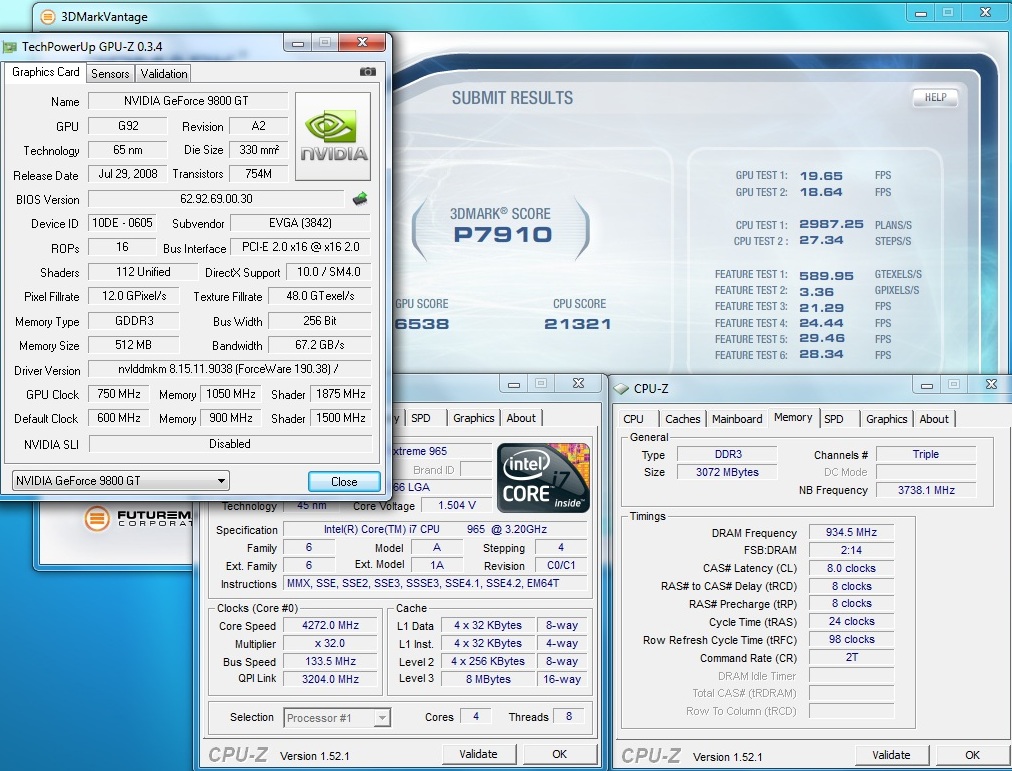1012x771 pixels.
Task: Click the Feature Test 1 value 589.95
Action: [x=826, y=275]
